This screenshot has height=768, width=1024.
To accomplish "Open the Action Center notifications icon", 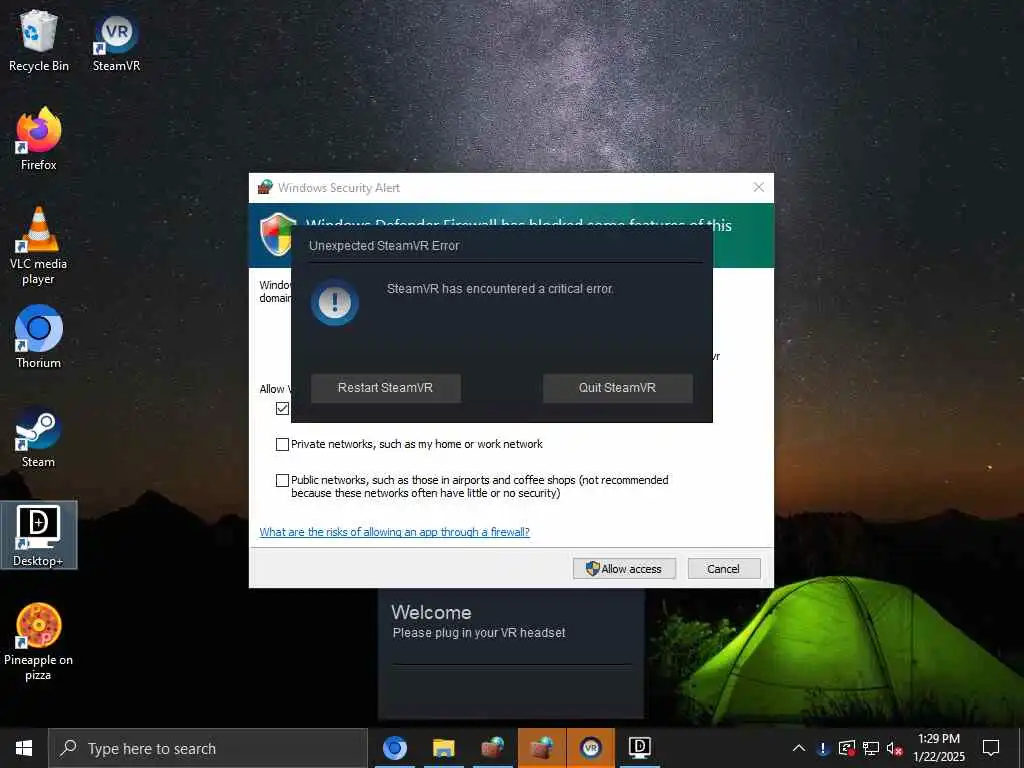I will pos(991,748).
